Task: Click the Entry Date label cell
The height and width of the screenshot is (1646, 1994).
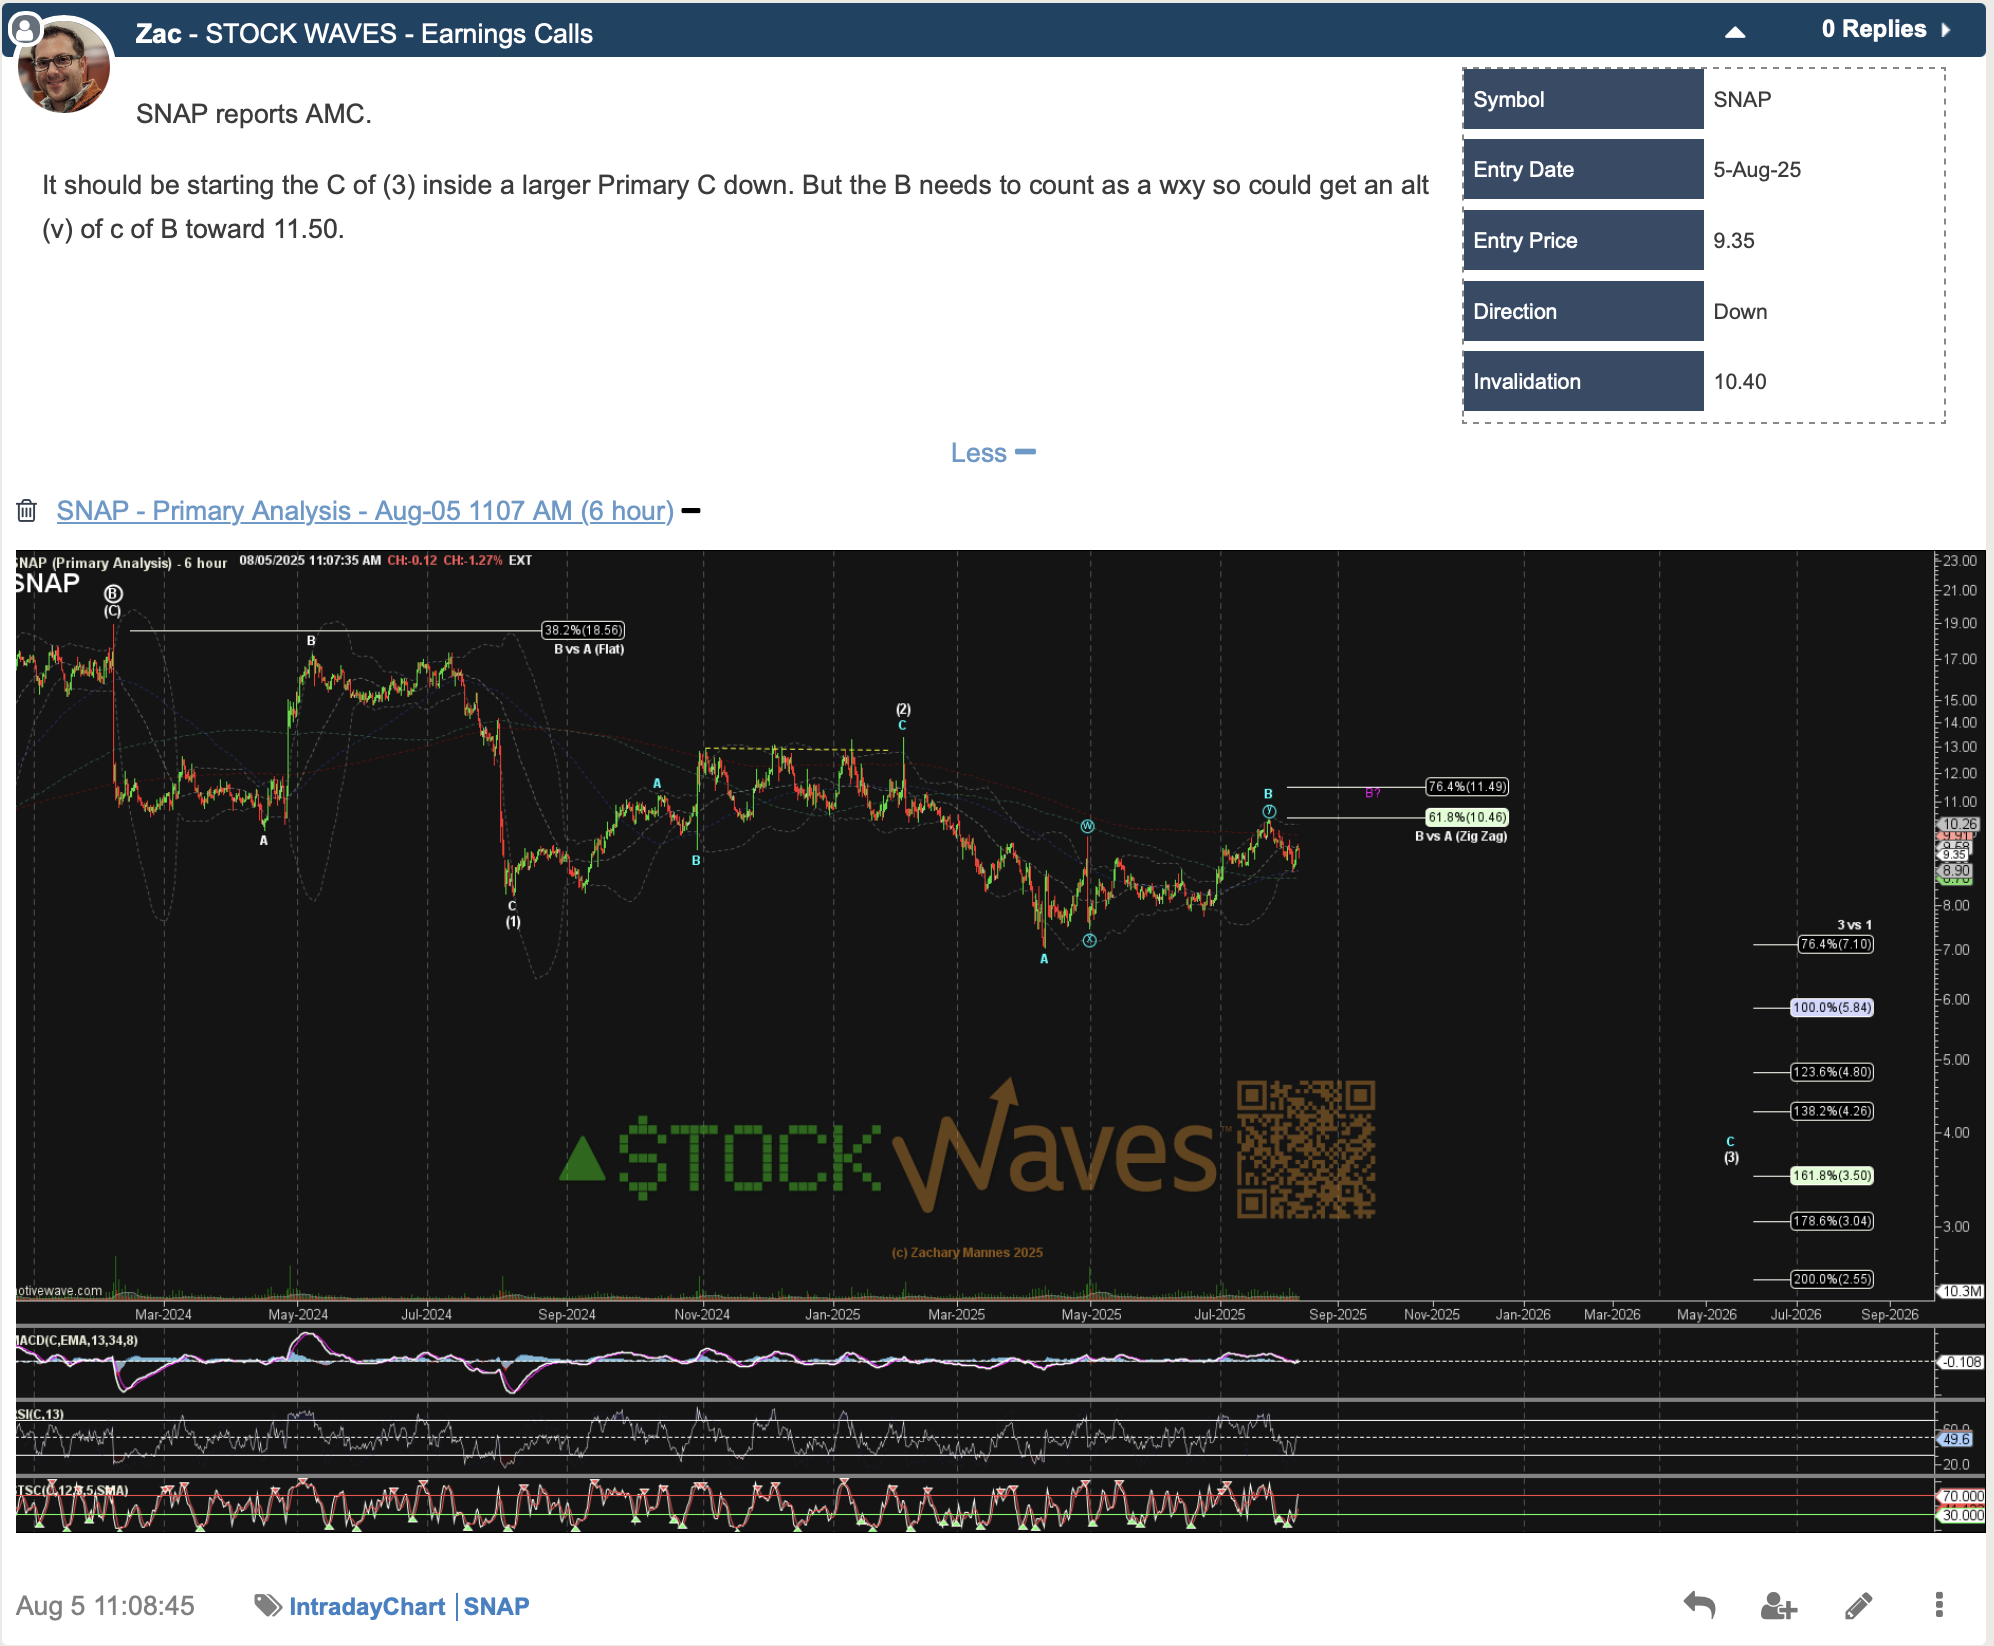Action: (1583, 169)
